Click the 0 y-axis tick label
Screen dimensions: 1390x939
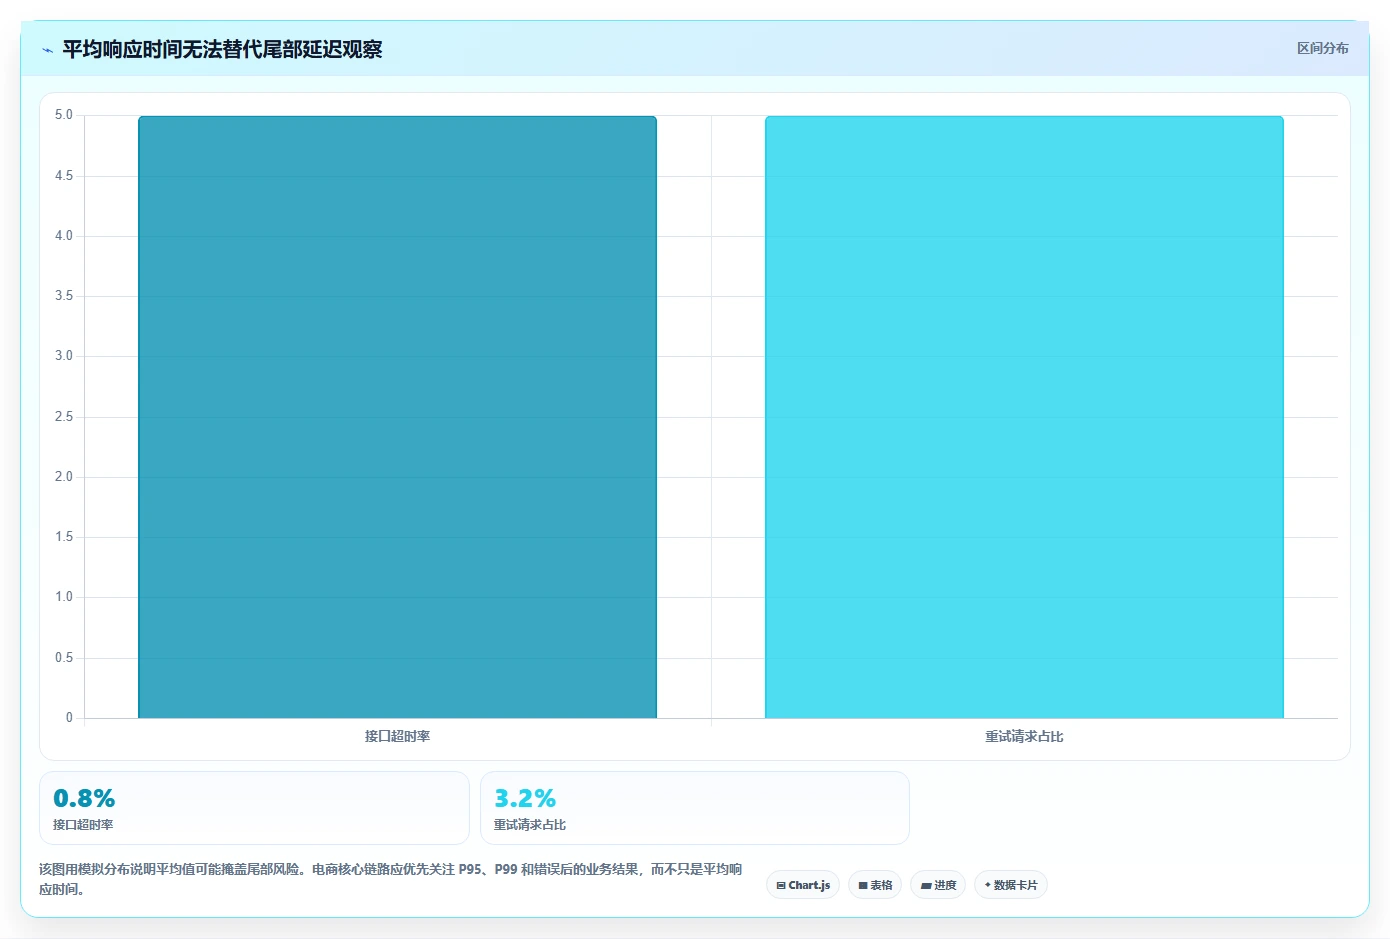point(69,717)
